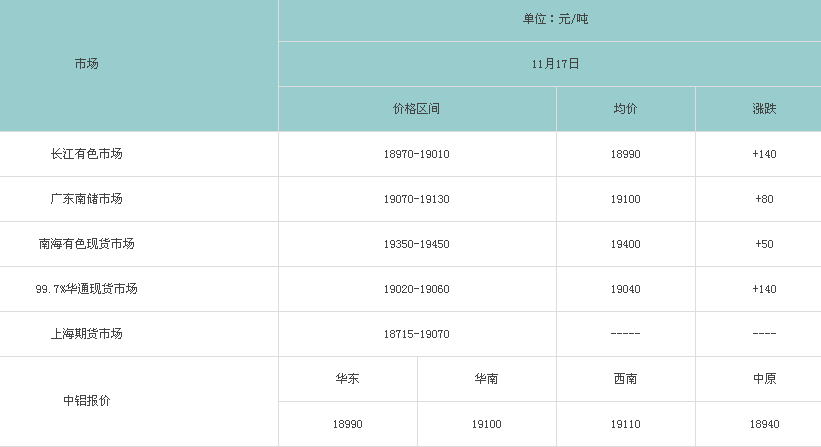Image resolution: width=821 pixels, height=447 pixels.
Task: Click the 涨跌 column header
Action: 764,108
